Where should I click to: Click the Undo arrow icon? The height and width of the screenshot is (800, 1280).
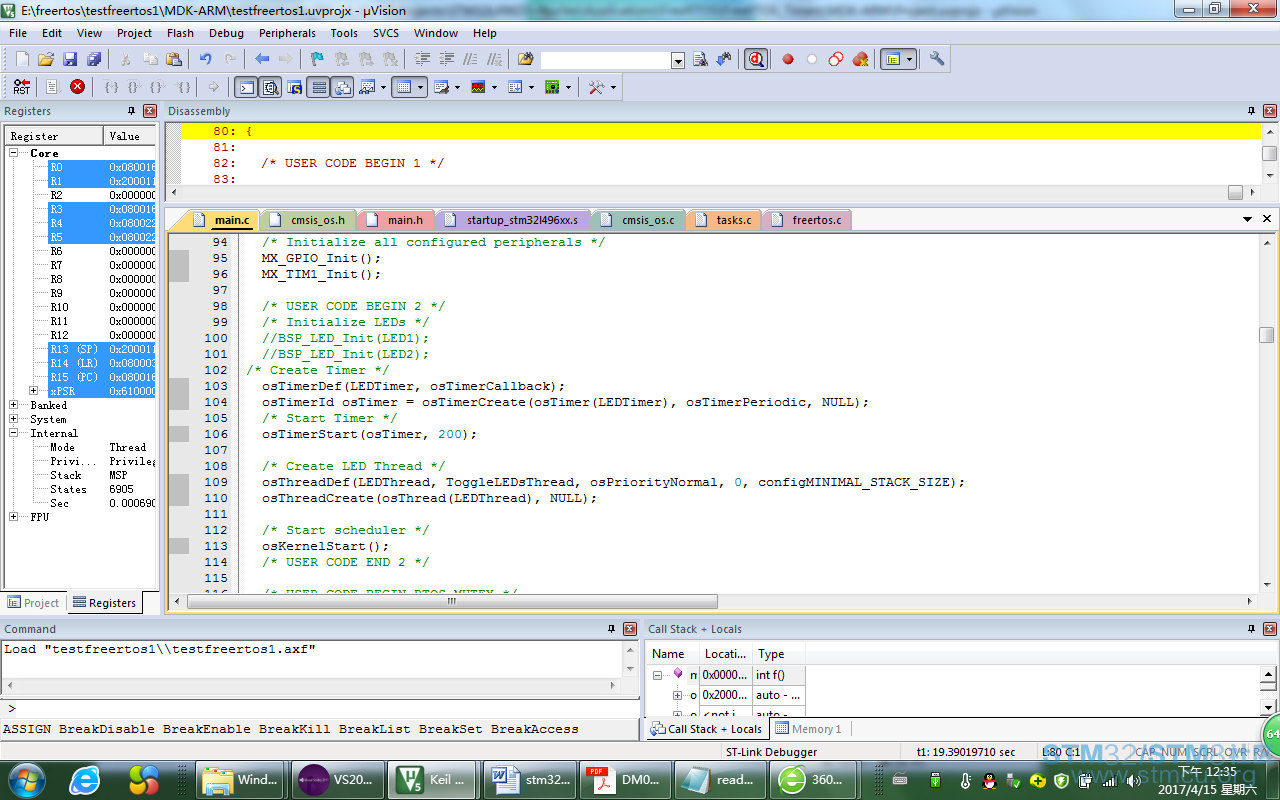205,59
